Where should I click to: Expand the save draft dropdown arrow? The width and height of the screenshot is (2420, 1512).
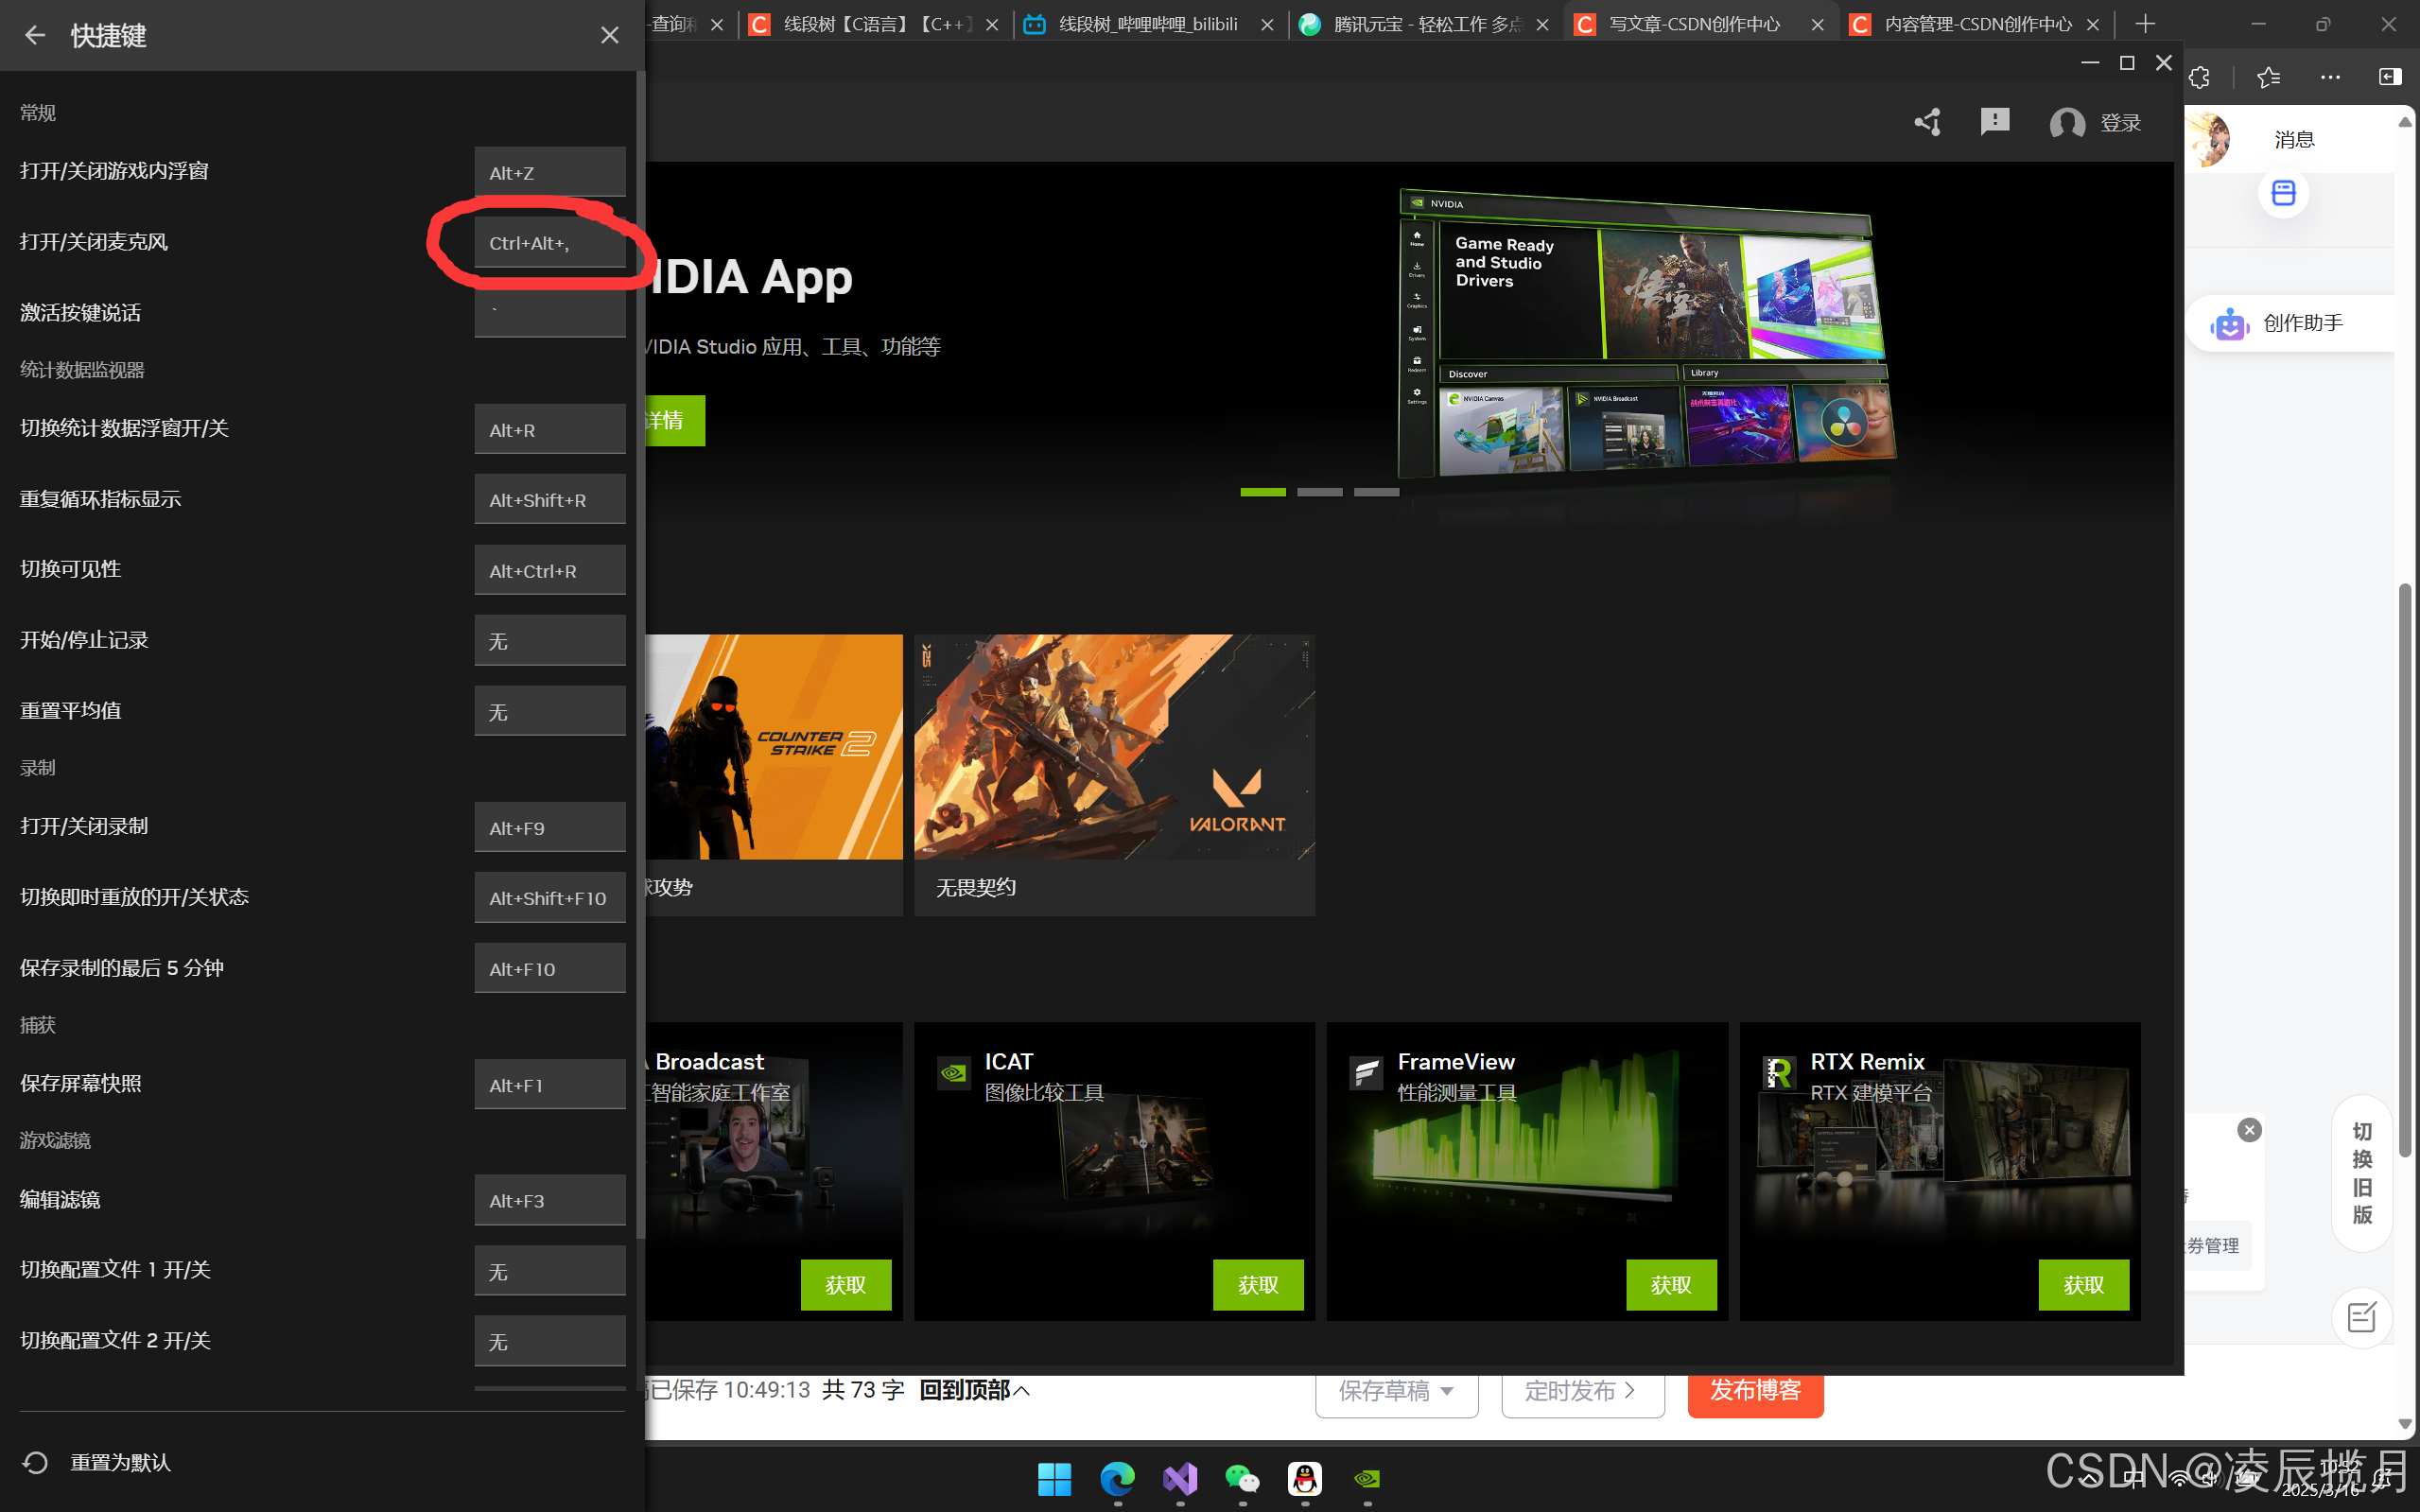point(1447,1391)
